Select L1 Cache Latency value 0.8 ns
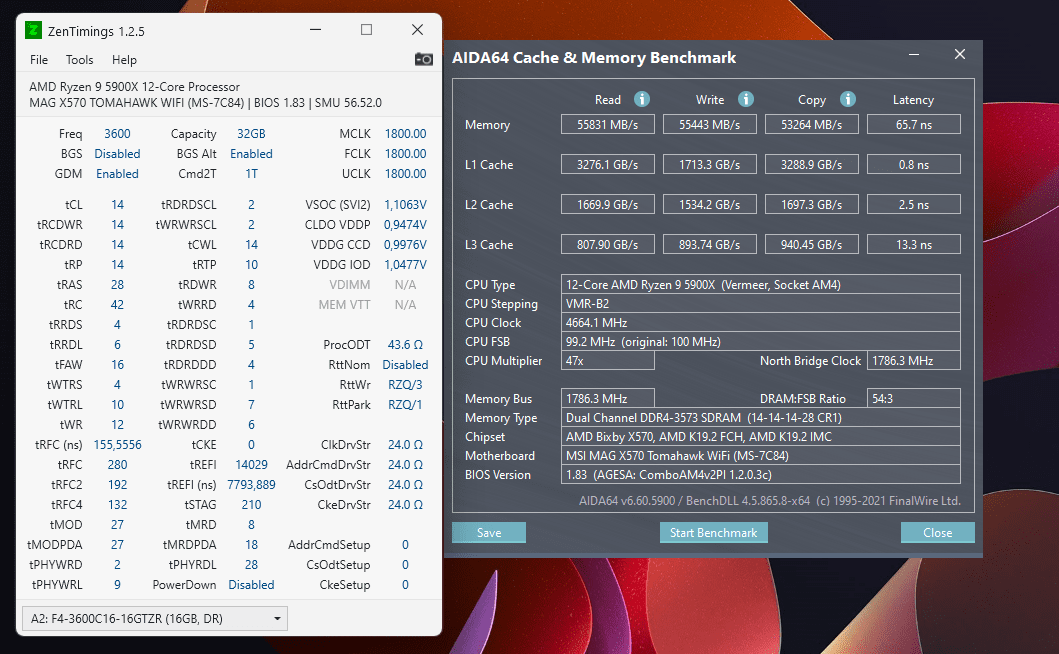The width and height of the screenshot is (1059, 654). pyautogui.click(x=914, y=164)
